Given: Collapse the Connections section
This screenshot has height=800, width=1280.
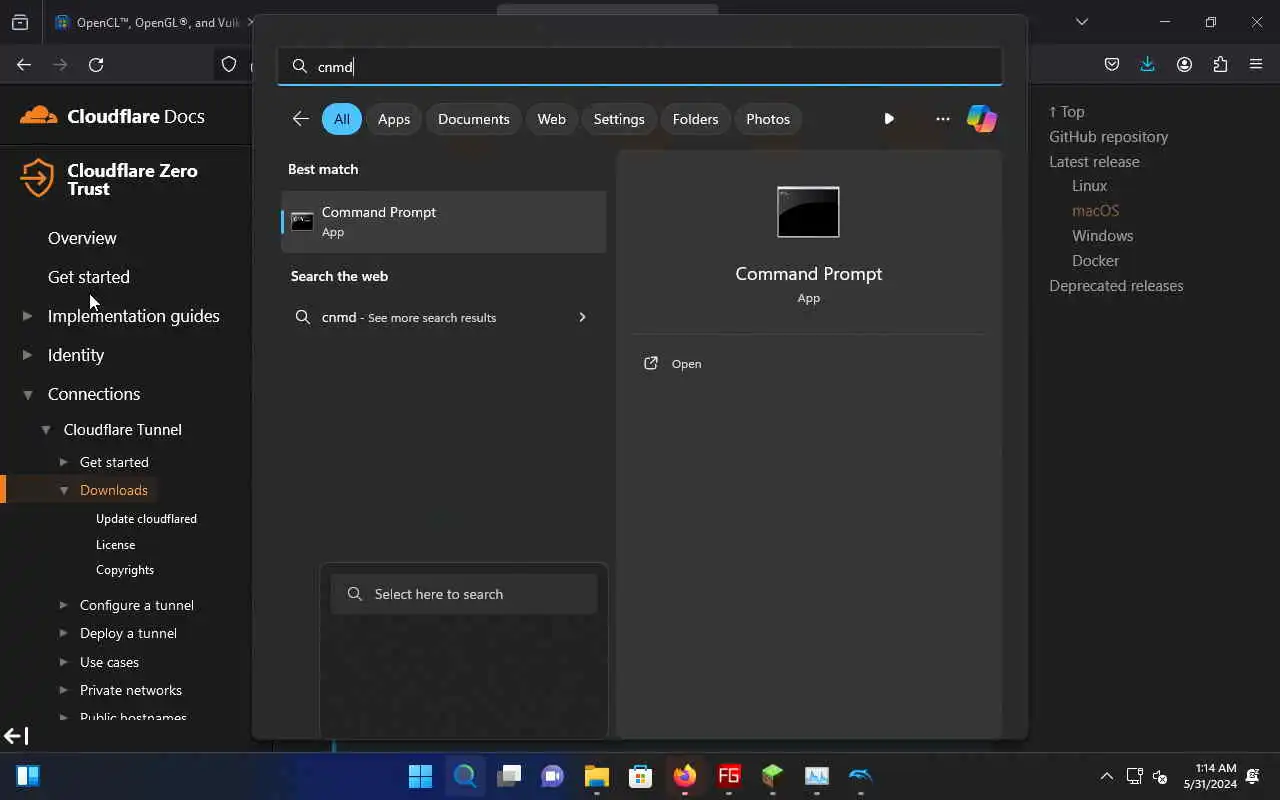Looking at the screenshot, I should coord(27,394).
